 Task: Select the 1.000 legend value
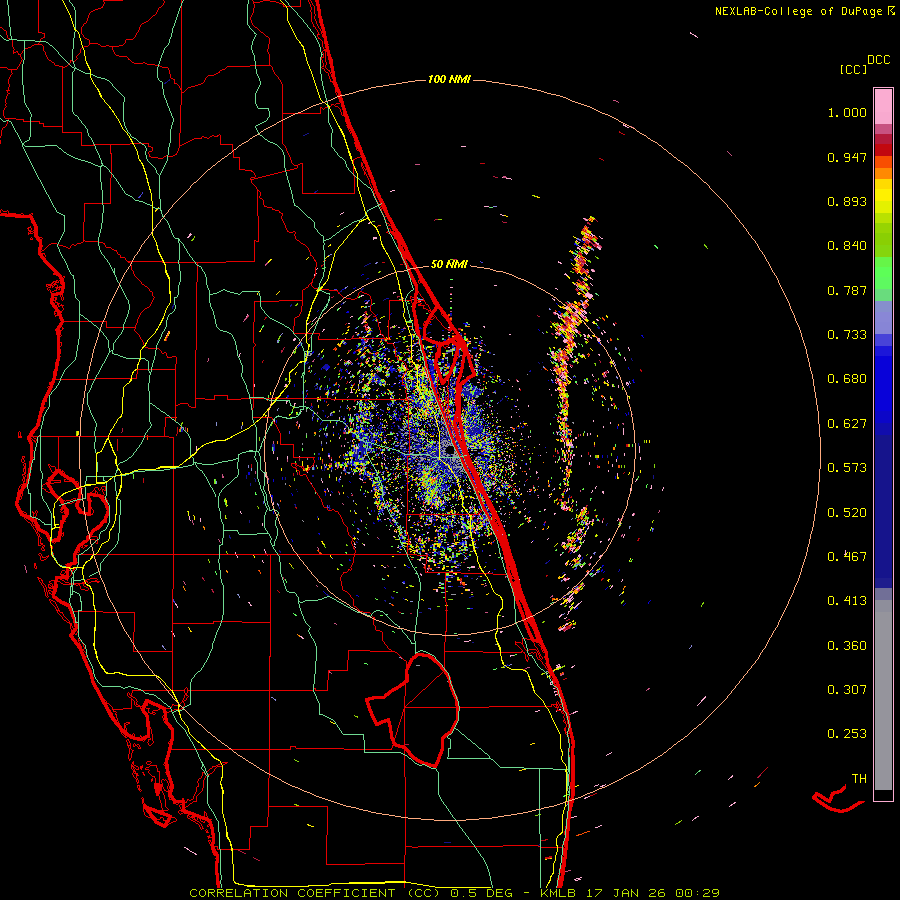pyautogui.click(x=847, y=112)
